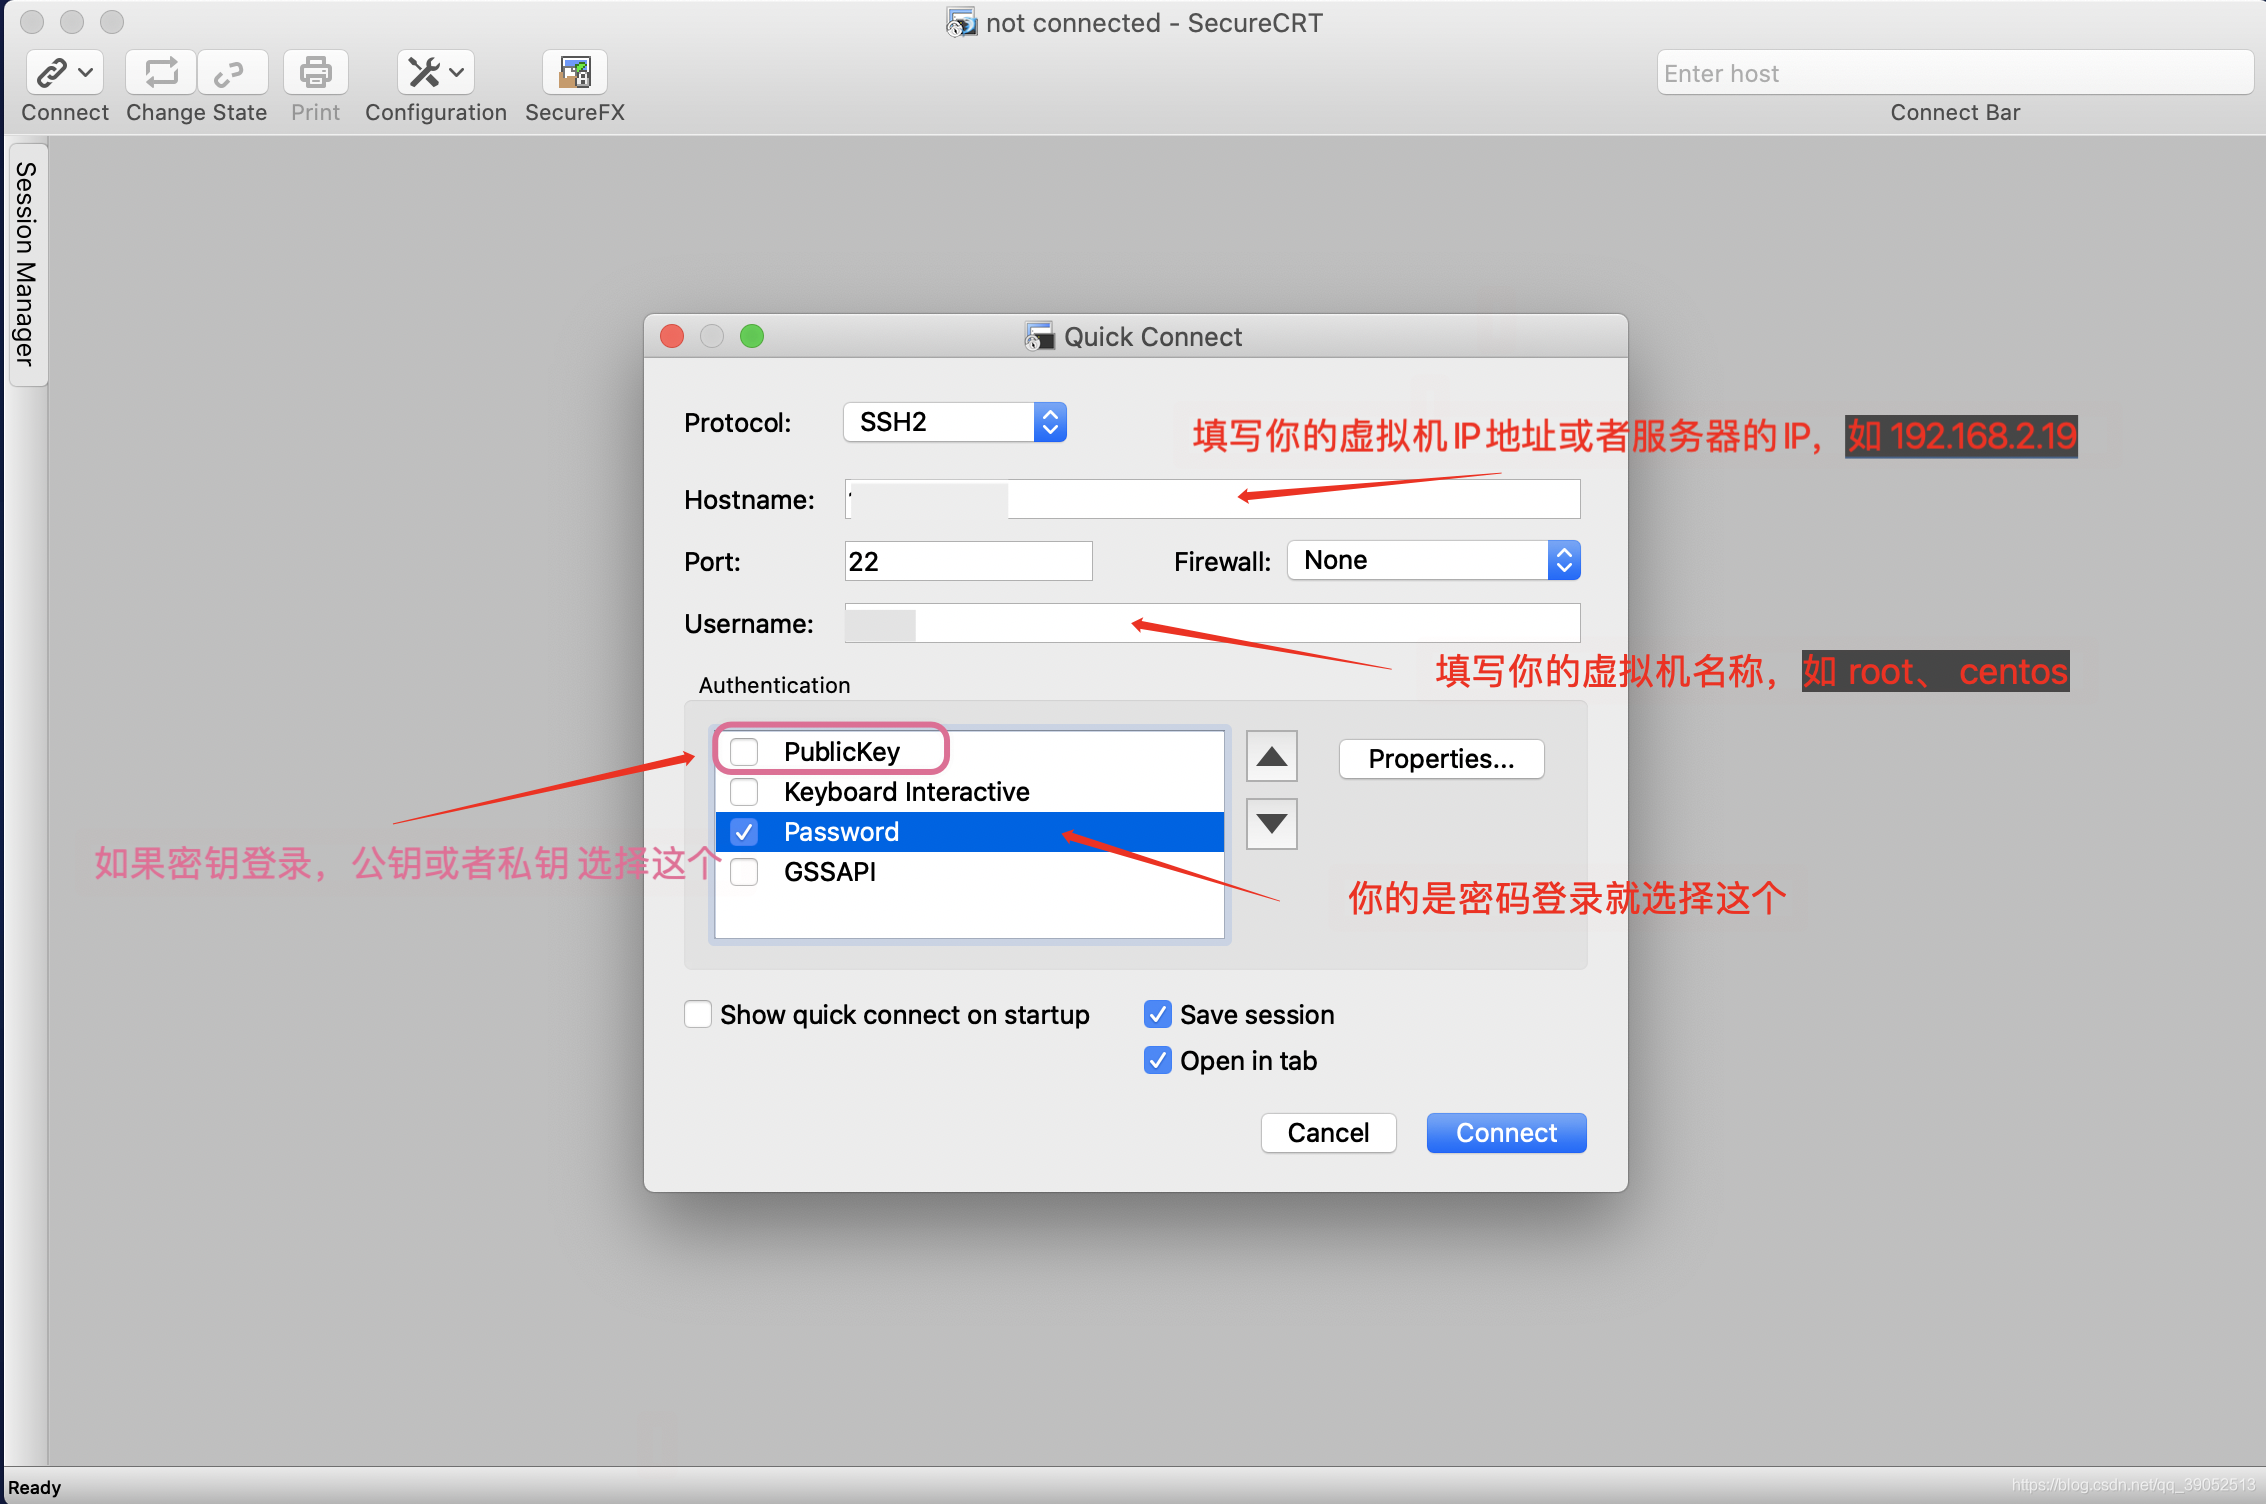Click Cancel in Quick Connect dialog
2266x1504 pixels.
click(x=1328, y=1133)
